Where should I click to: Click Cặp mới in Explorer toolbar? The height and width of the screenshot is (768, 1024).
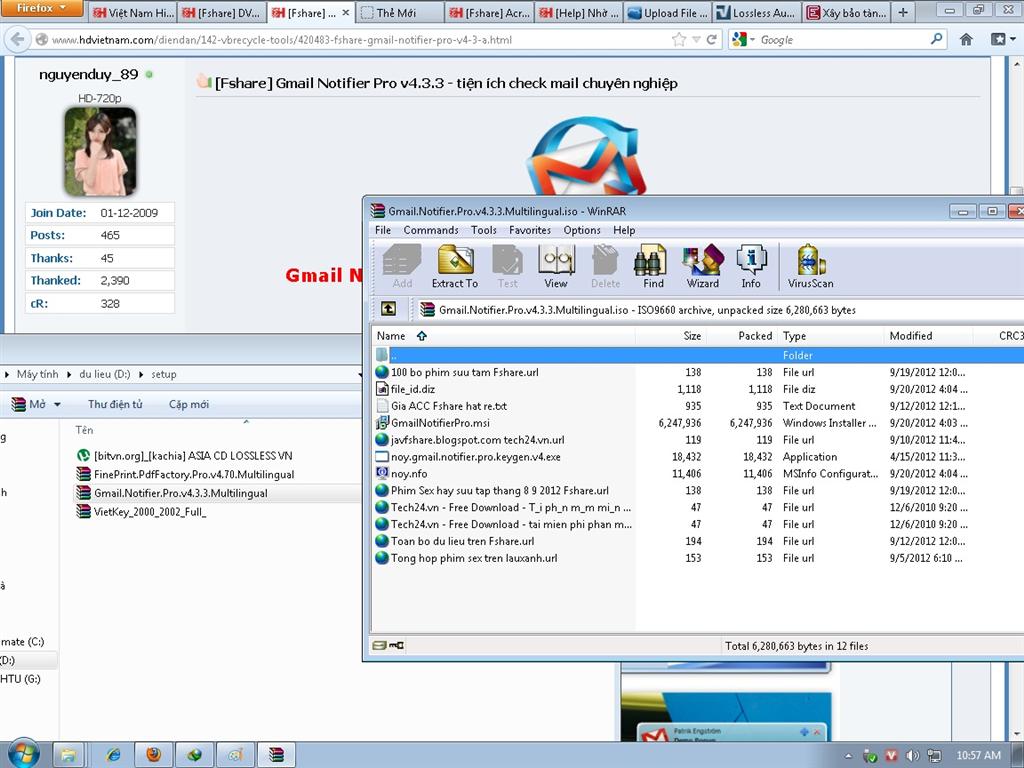[x=189, y=405]
